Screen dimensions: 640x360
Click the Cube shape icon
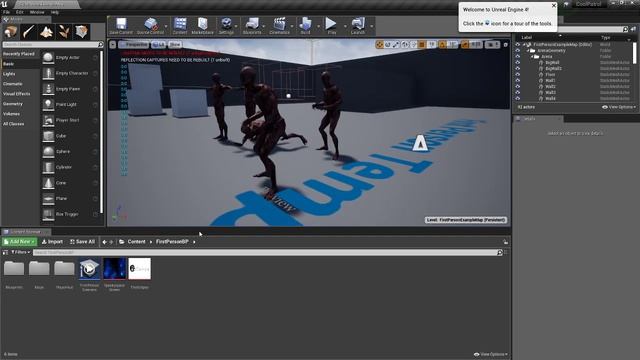pos(48,136)
